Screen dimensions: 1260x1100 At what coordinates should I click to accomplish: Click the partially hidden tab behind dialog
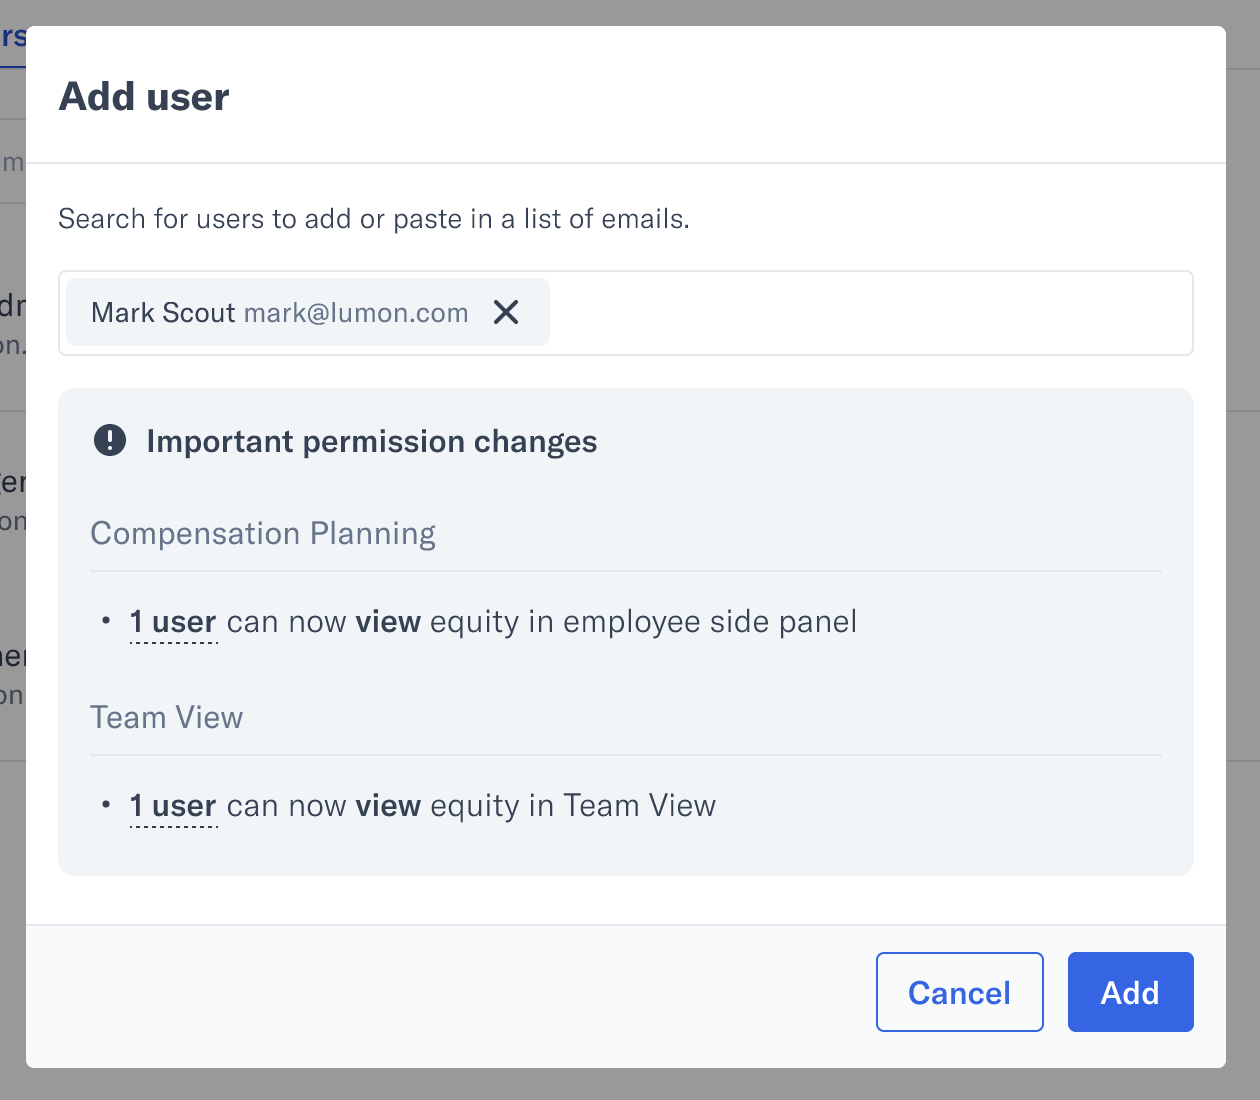click(x=13, y=40)
